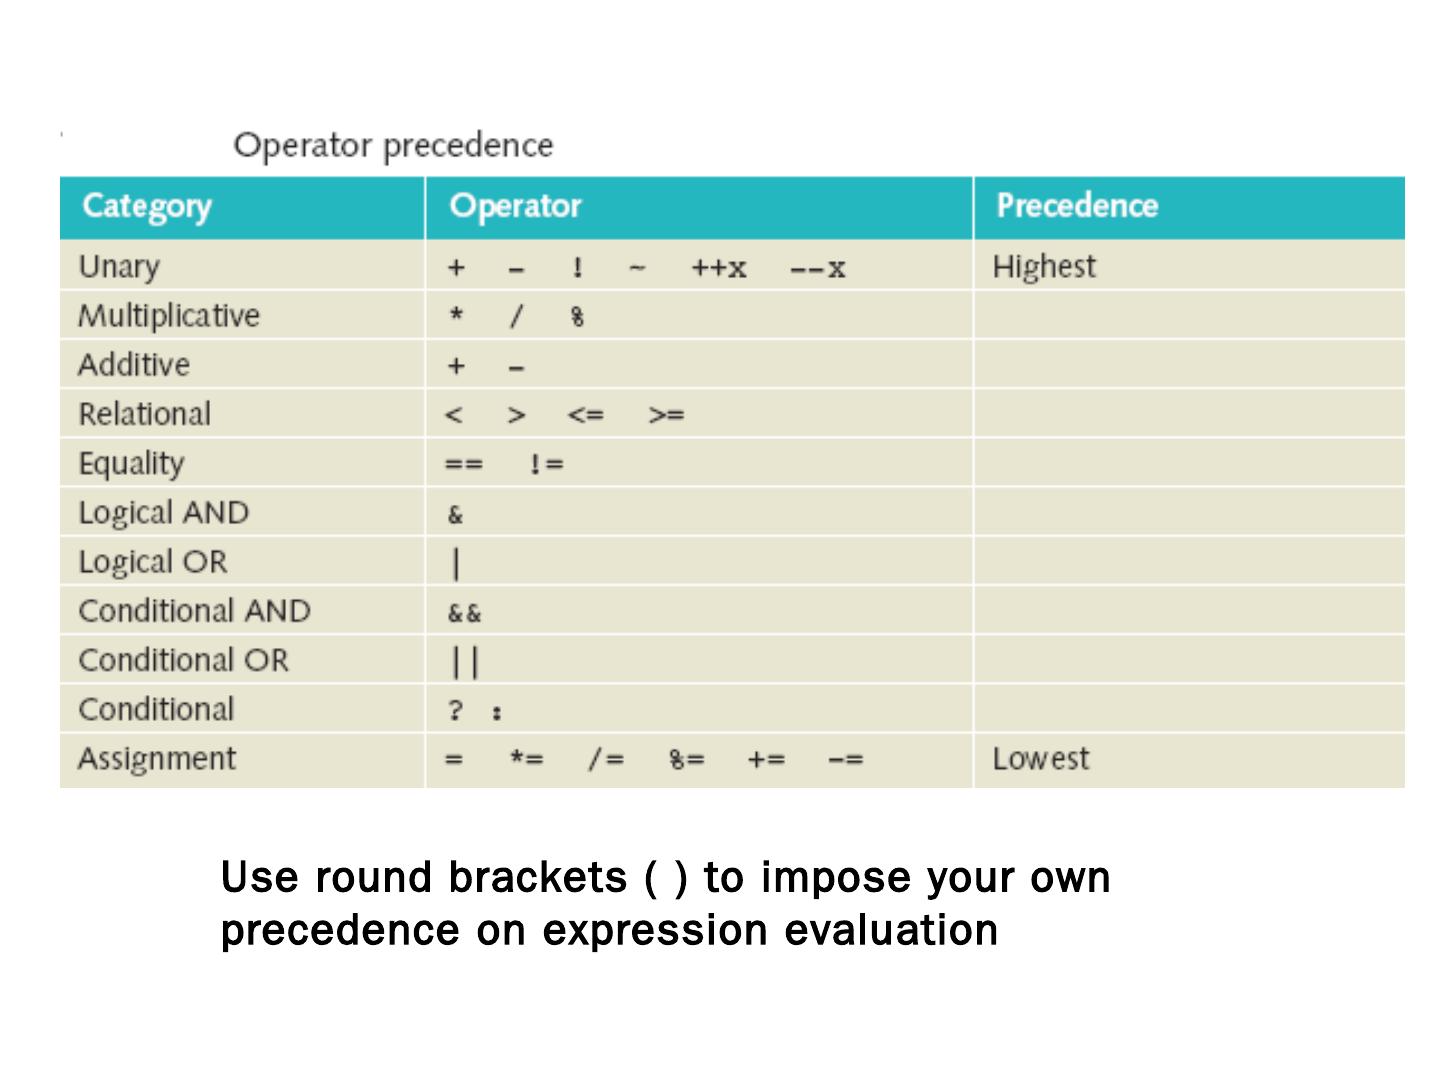Click the ++x operator in Unary row

point(719,268)
